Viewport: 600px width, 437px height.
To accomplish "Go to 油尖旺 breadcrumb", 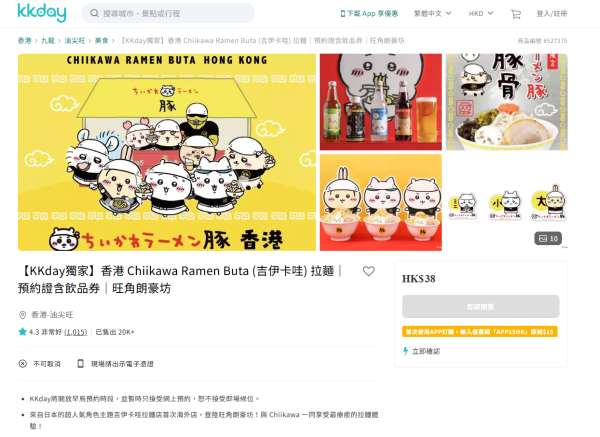I will coord(75,41).
